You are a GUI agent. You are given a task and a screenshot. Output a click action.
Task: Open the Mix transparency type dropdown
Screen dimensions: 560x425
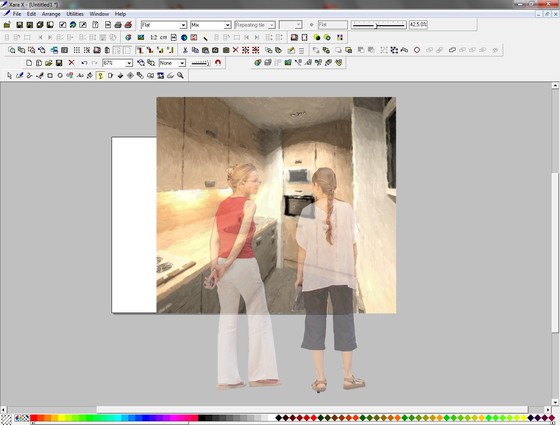pos(211,25)
